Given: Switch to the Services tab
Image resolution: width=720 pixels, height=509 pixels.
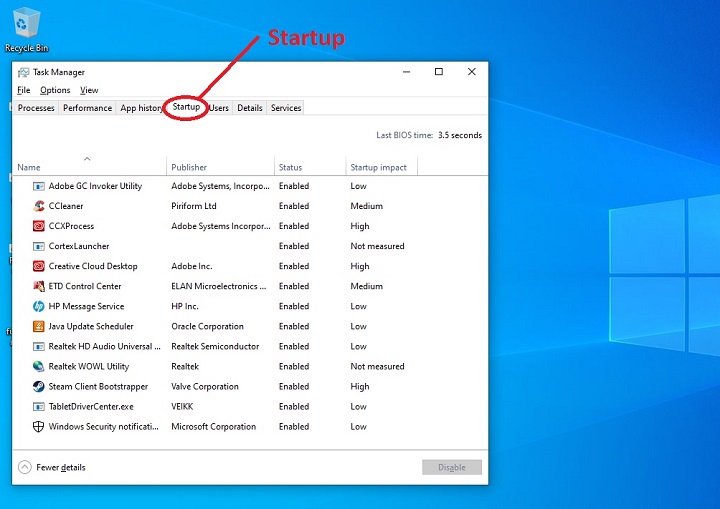Looking at the screenshot, I should [x=286, y=108].
